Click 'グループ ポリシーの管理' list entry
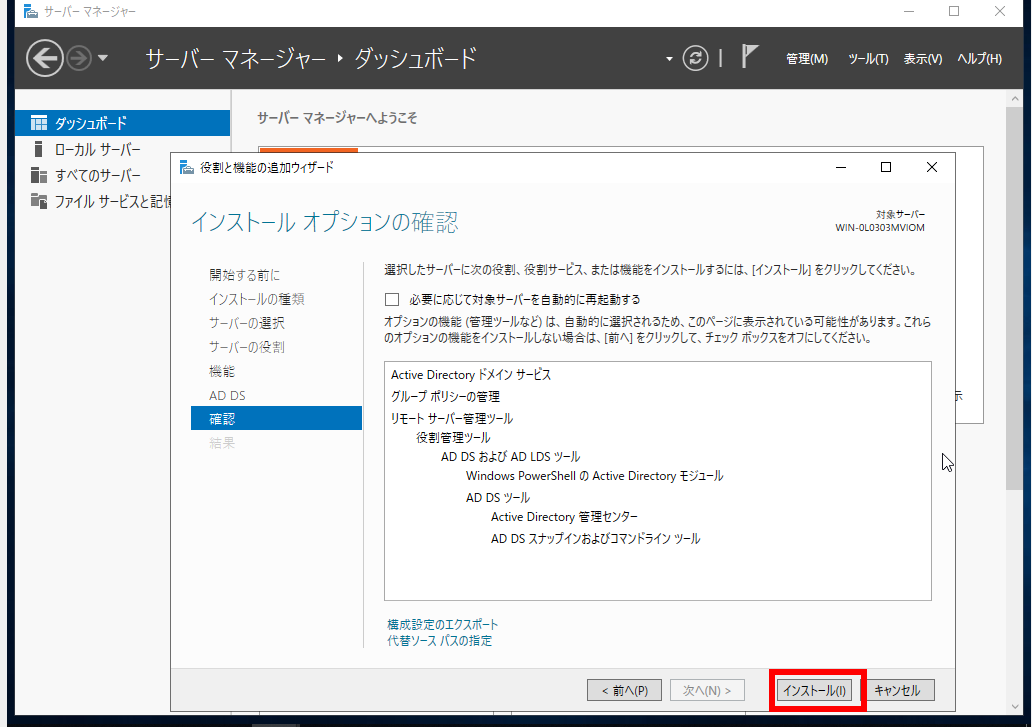Viewport: 1032px width, 727px height. coord(445,397)
